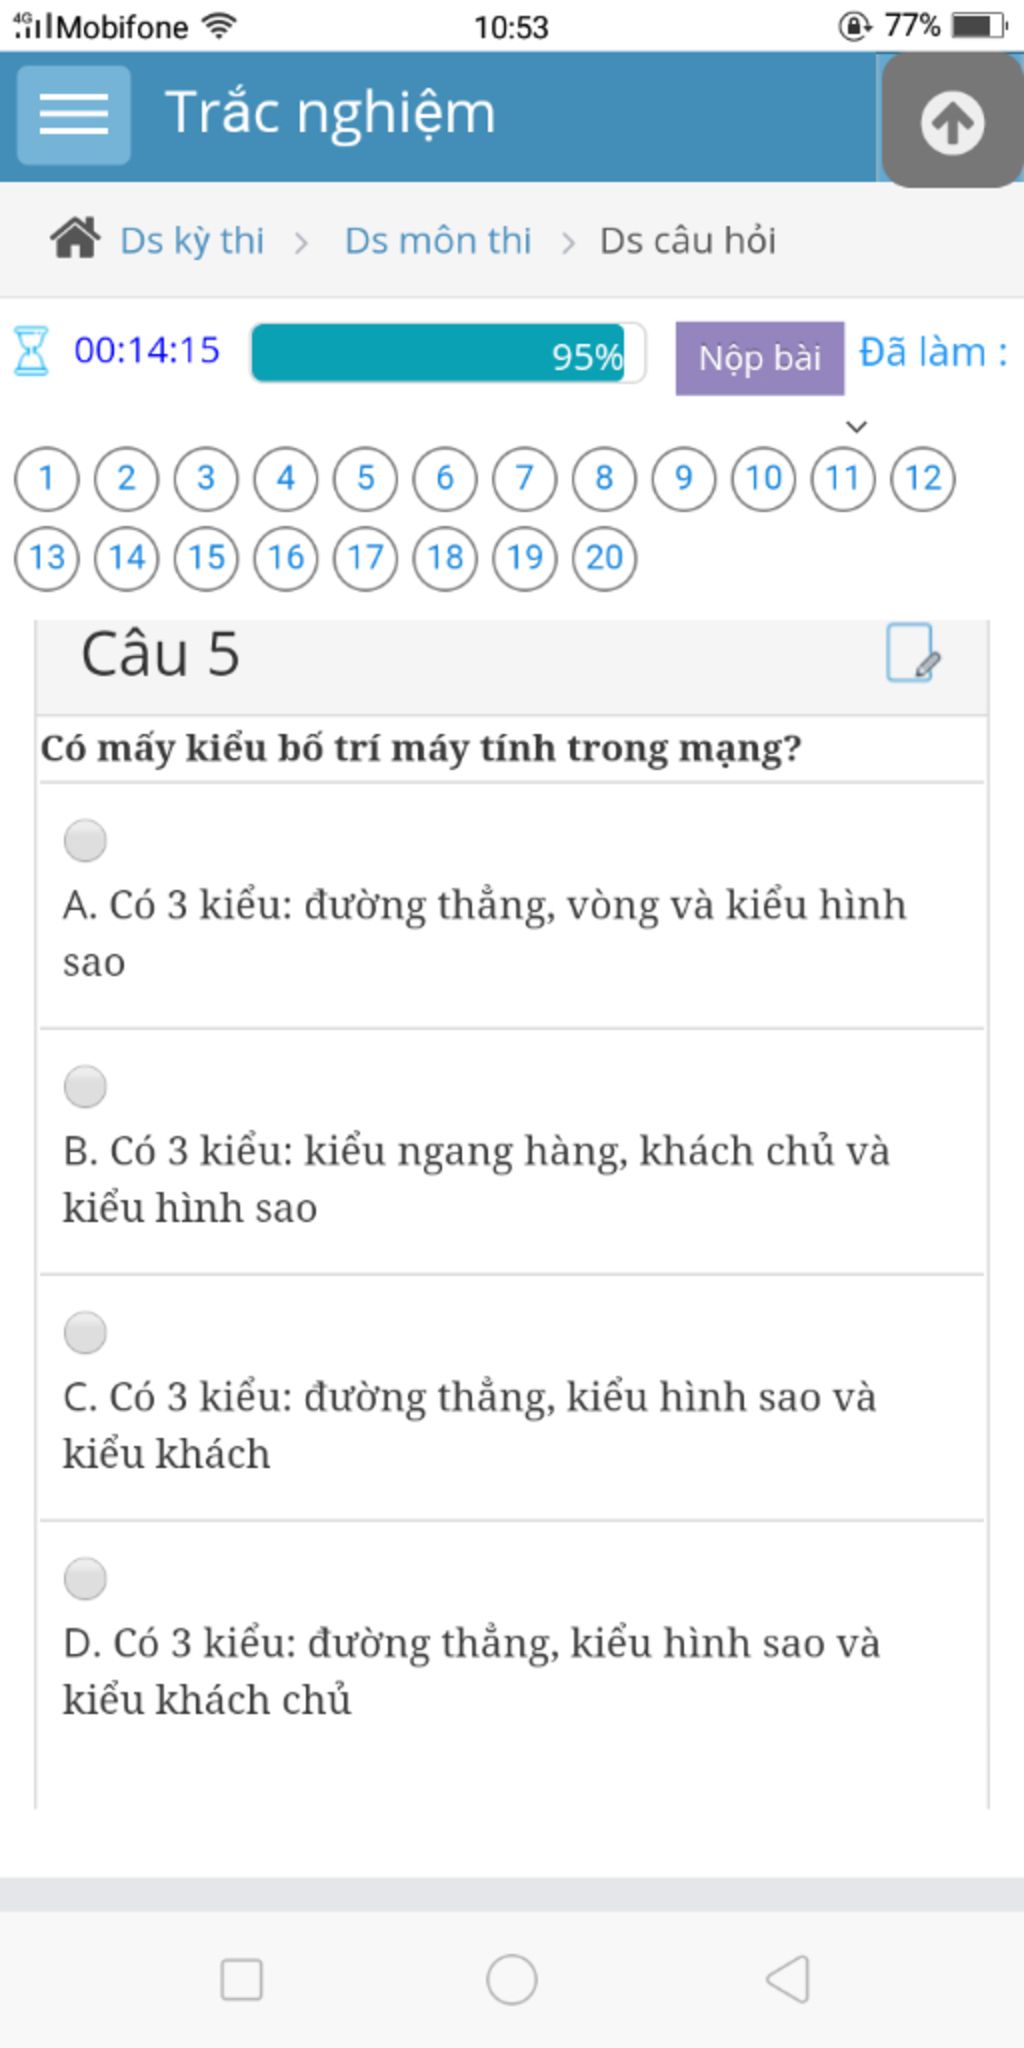
Task: Click the note edit icon for Câu 5
Action: click(912, 654)
